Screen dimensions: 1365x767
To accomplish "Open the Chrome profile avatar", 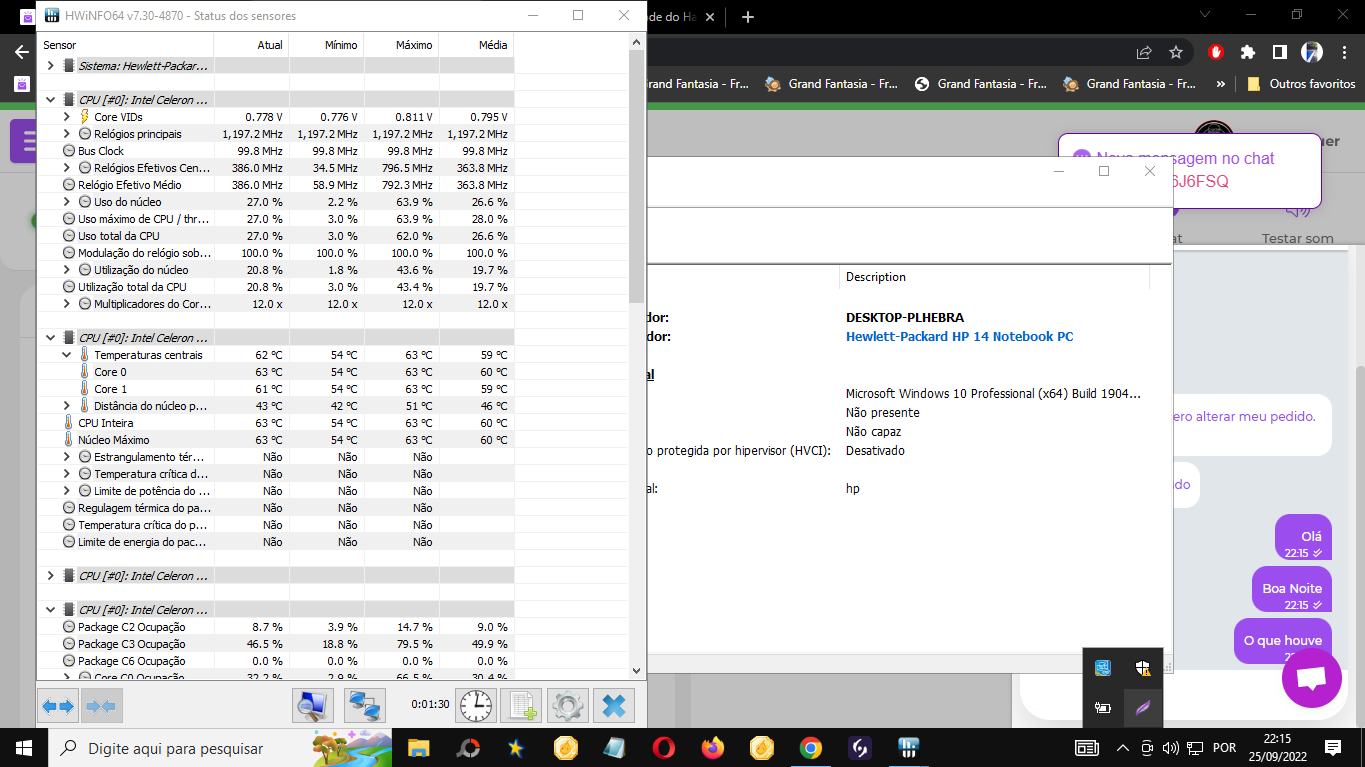I will pos(1311,52).
